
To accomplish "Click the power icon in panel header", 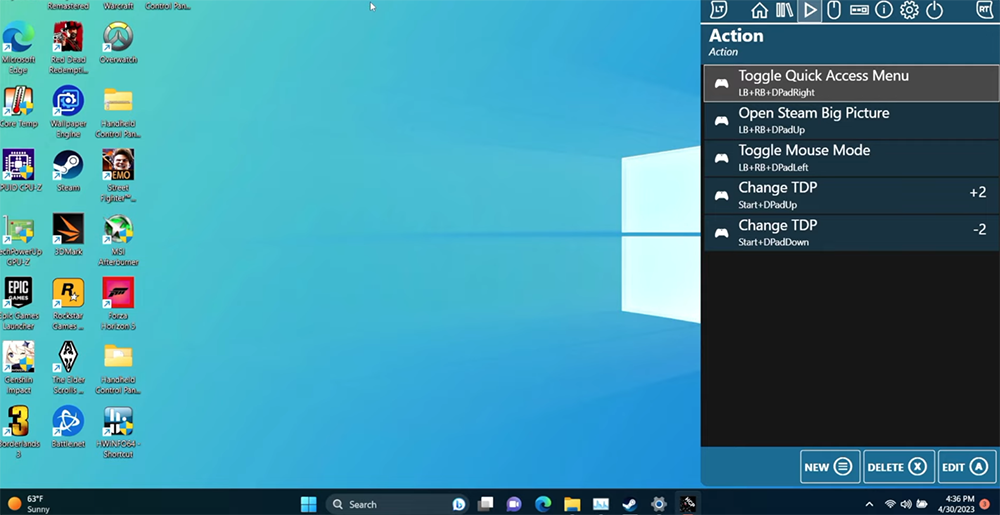I will 934,10.
